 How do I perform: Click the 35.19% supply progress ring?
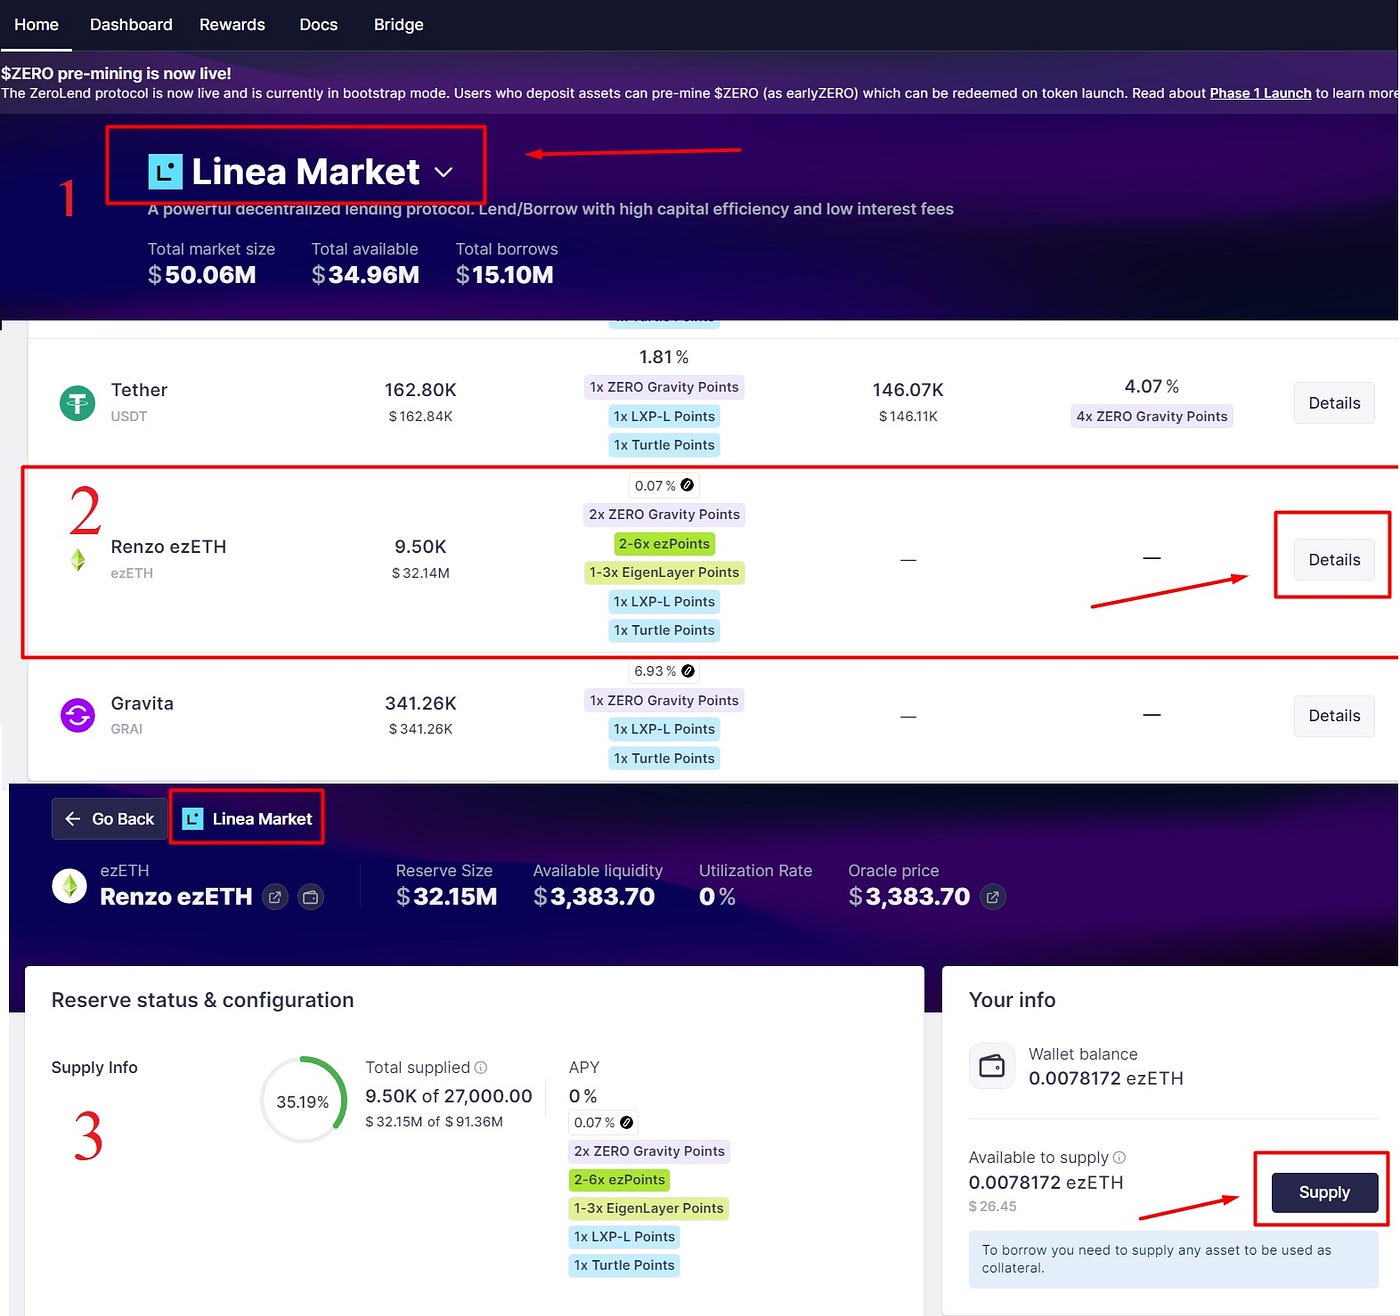tap(303, 1100)
